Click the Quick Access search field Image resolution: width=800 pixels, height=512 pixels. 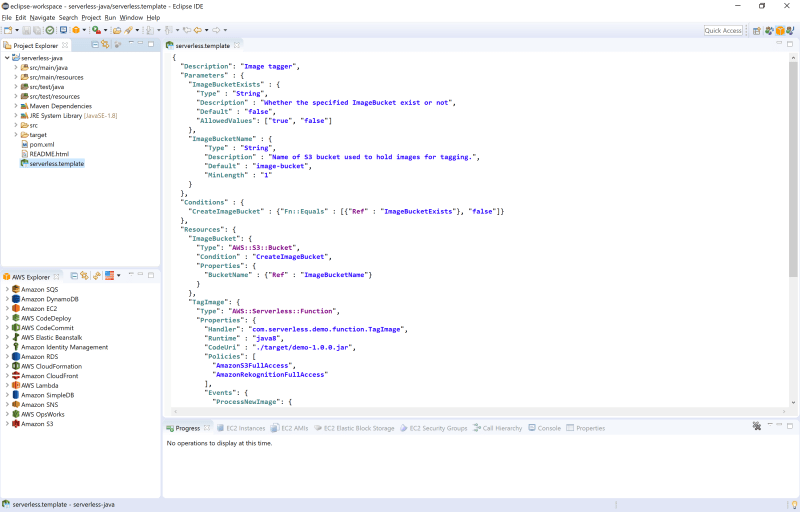[x=723, y=31]
